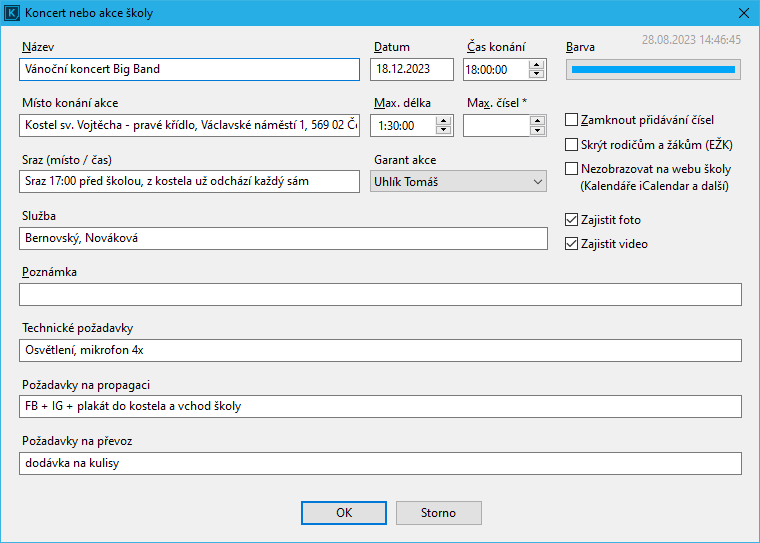
Task: Decrease Max. čísel value with down arrow
Action: click(537, 130)
